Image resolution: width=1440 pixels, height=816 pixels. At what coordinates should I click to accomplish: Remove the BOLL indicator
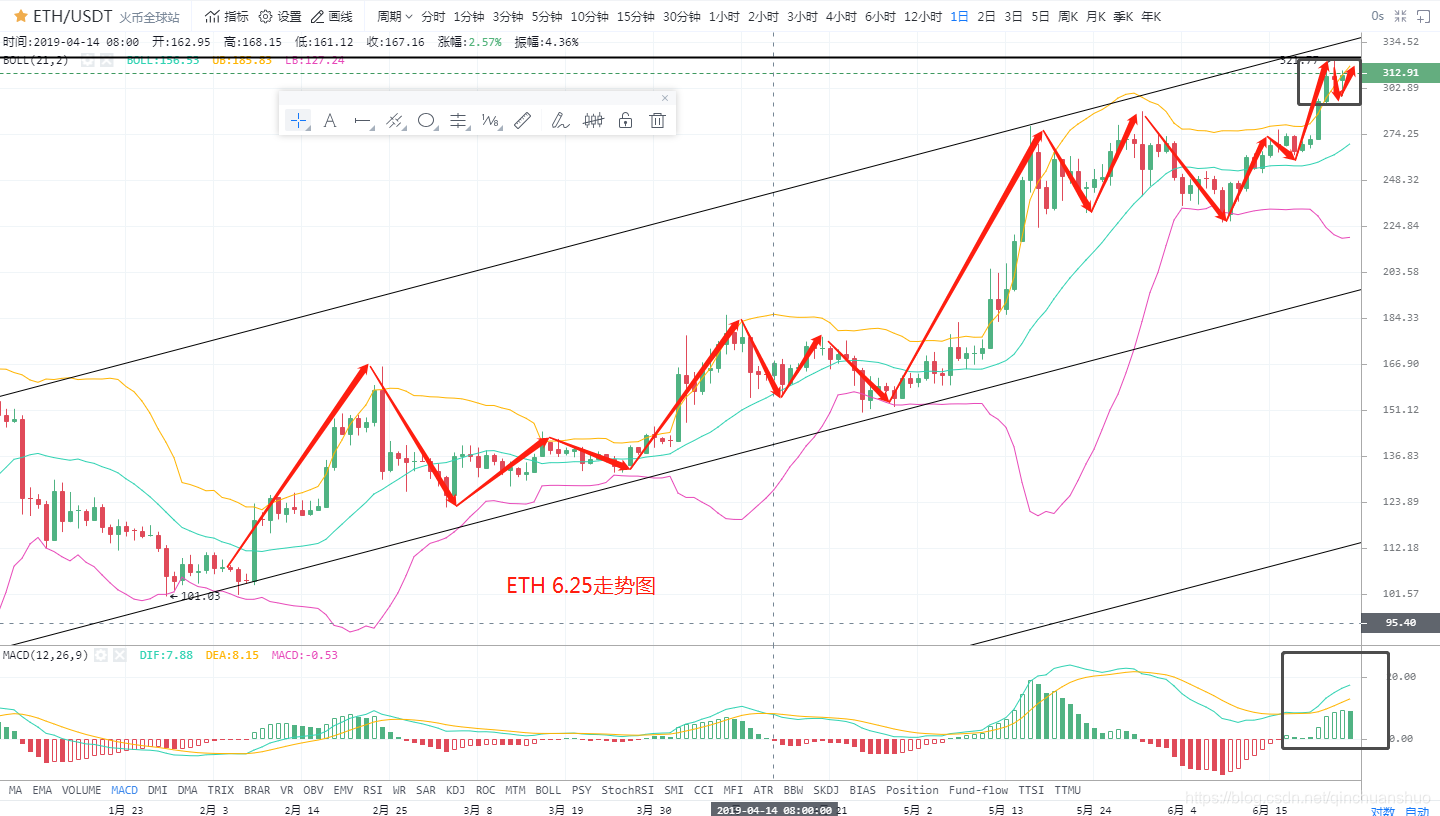click(x=107, y=60)
